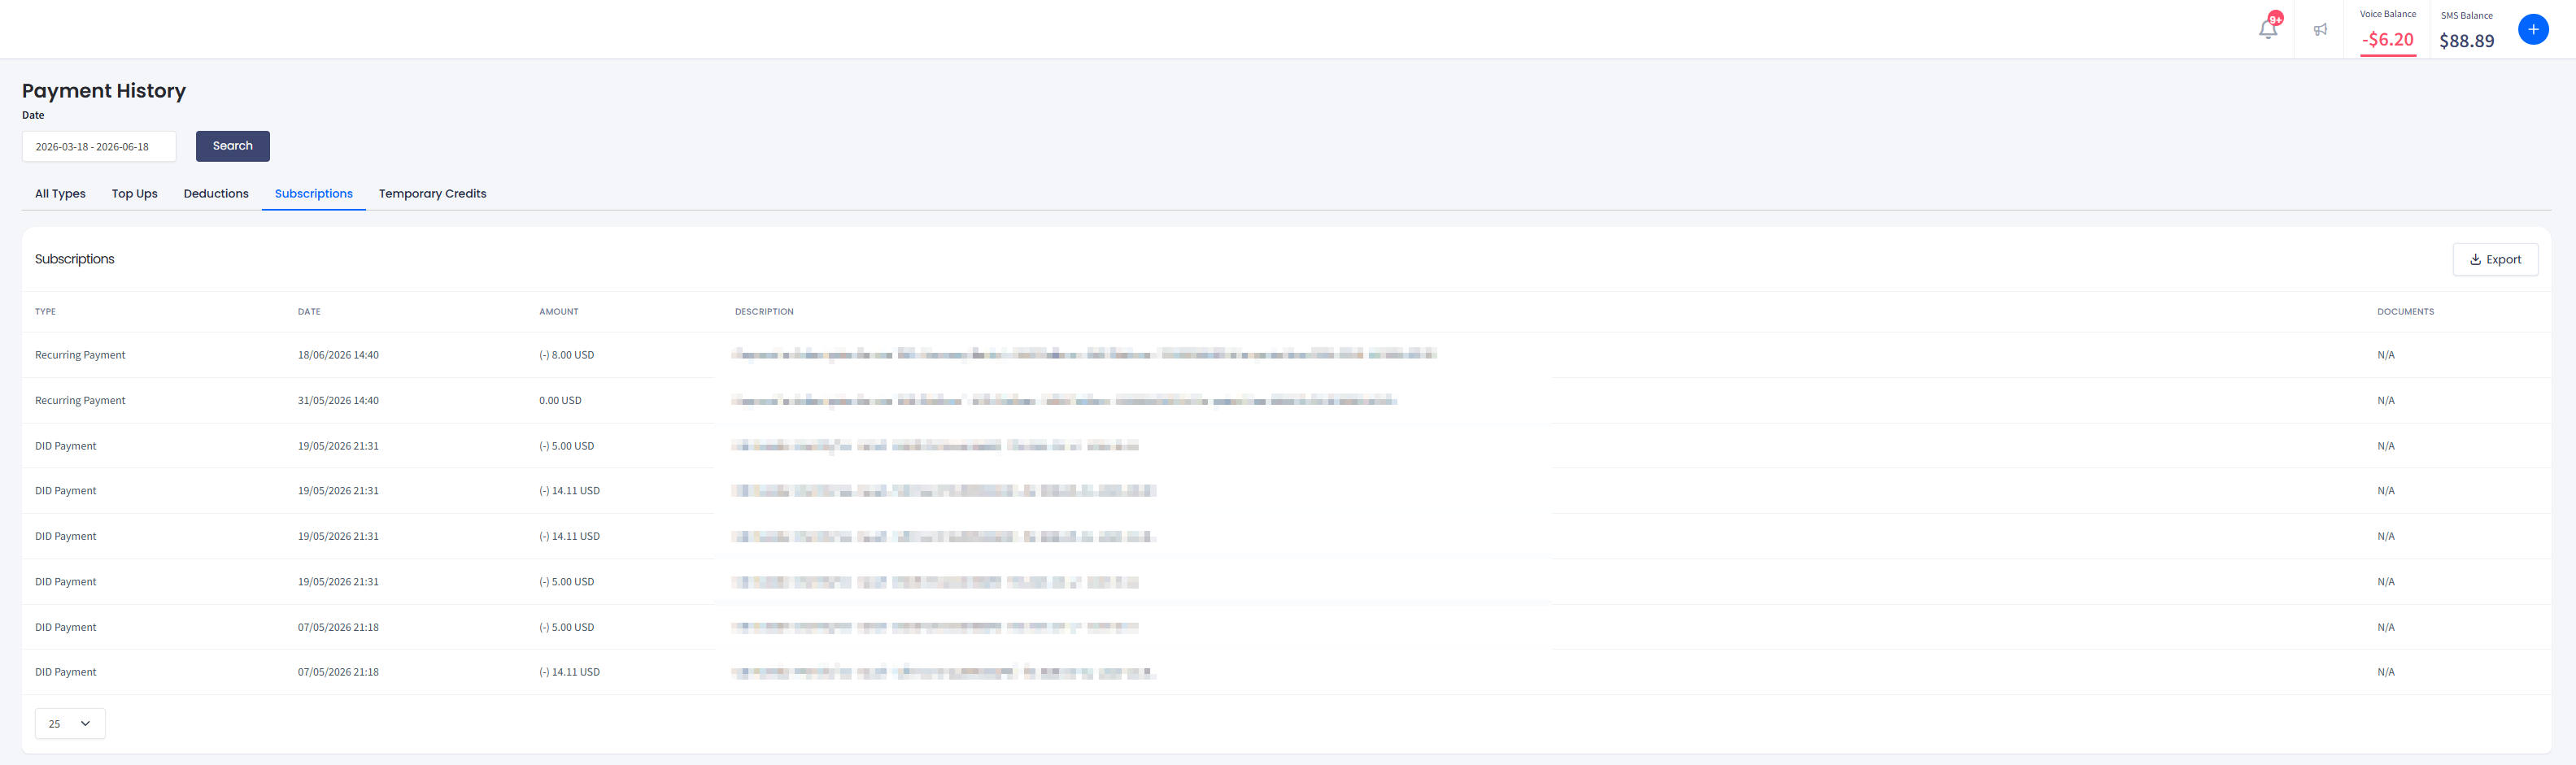Viewport: 2576px width, 765px height.
Task: Click the 07/05/2026 21:18 date with 5.00 USD
Action: (x=338, y=627)
